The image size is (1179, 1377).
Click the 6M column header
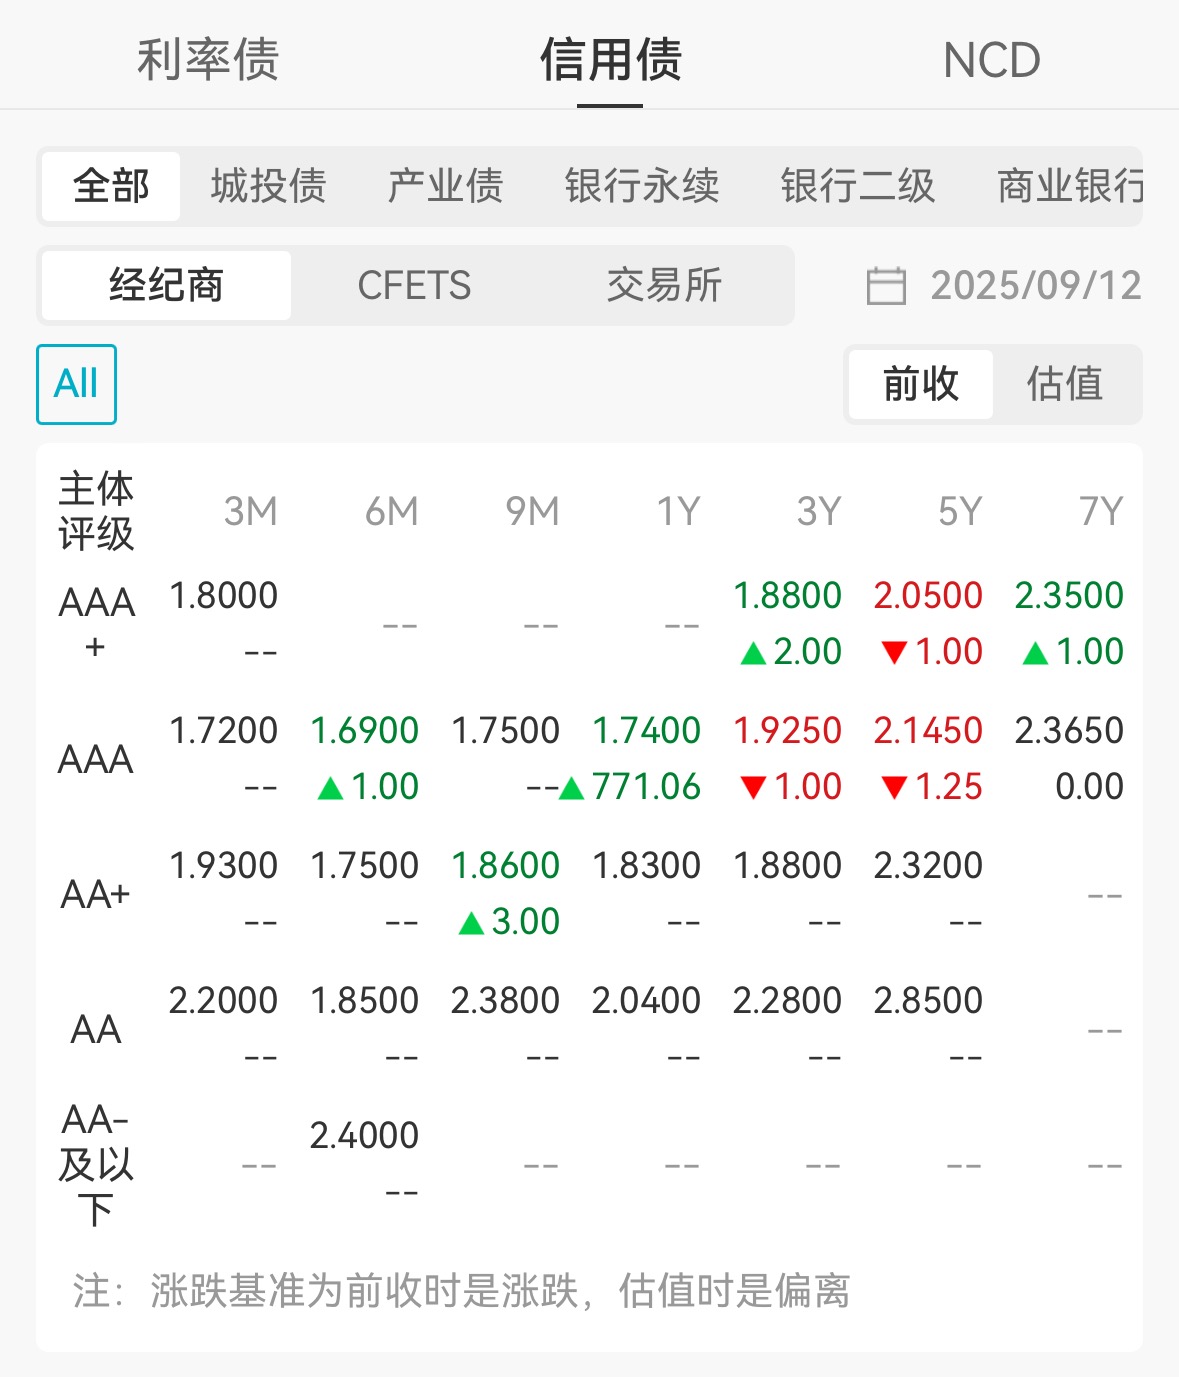(x=392, y=511)
